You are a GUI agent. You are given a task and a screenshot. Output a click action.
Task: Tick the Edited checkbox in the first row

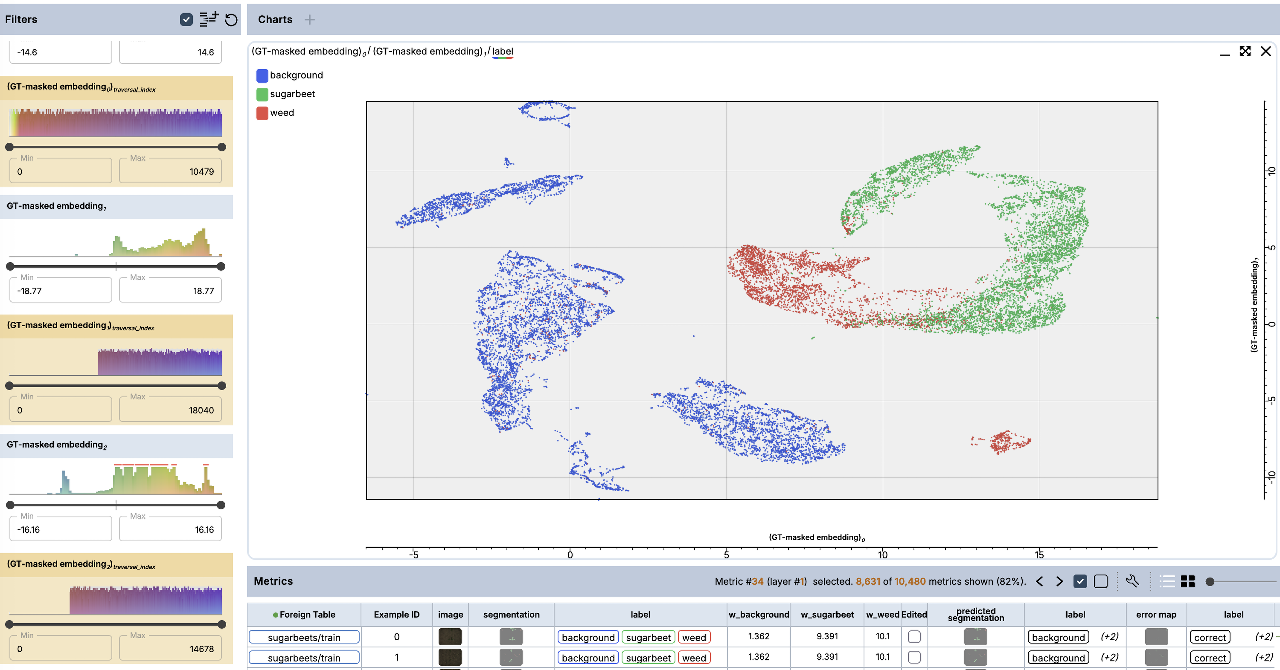[x=914, y=637]
